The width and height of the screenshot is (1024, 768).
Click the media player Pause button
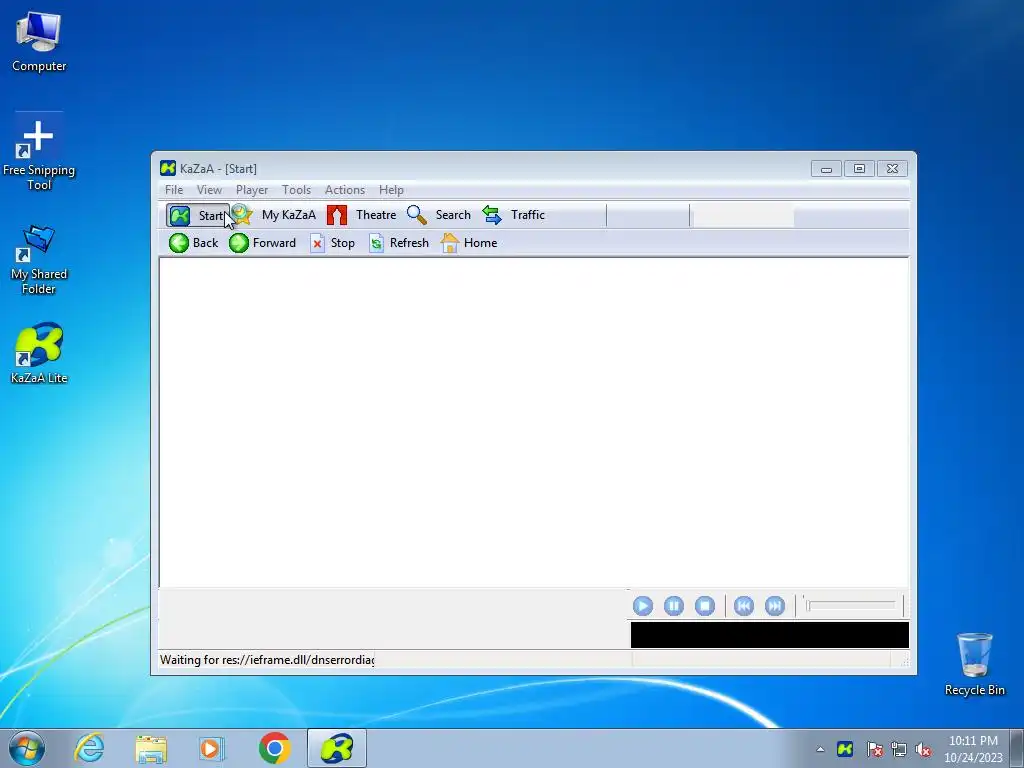(x=674, y=606)
